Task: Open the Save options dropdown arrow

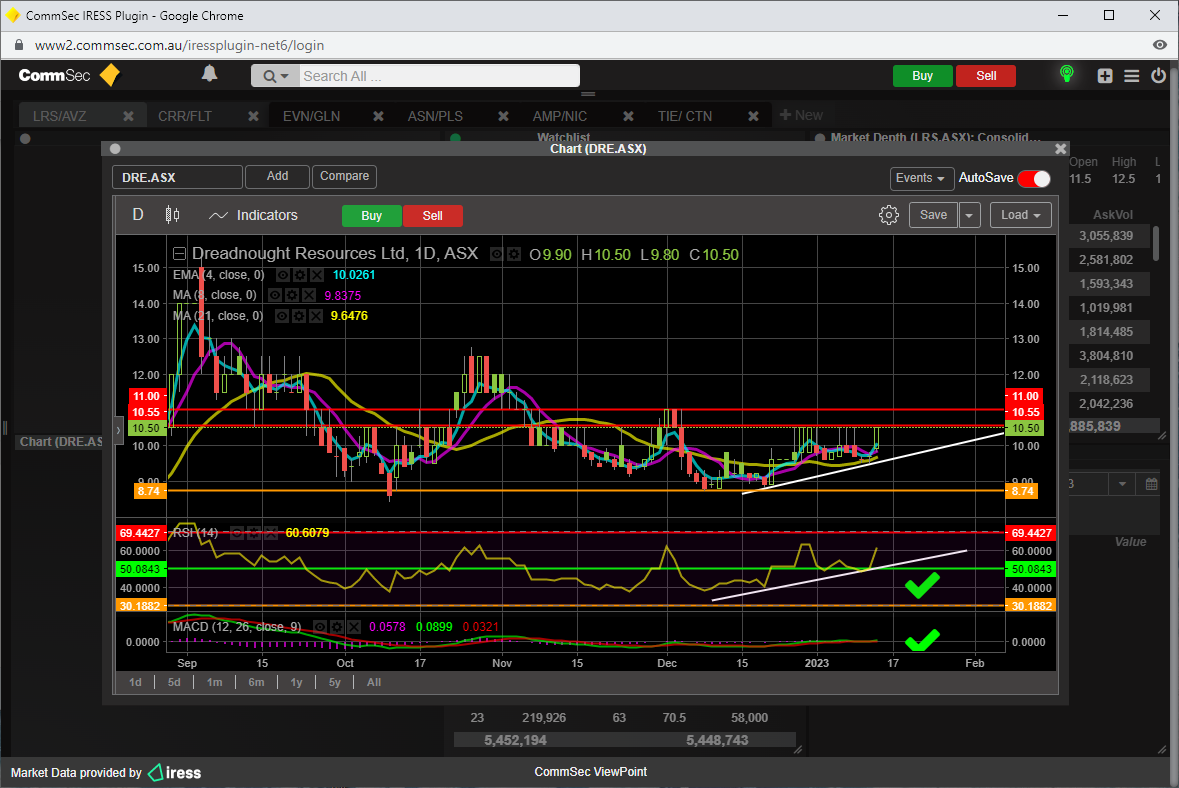Action: coord(969,215)
